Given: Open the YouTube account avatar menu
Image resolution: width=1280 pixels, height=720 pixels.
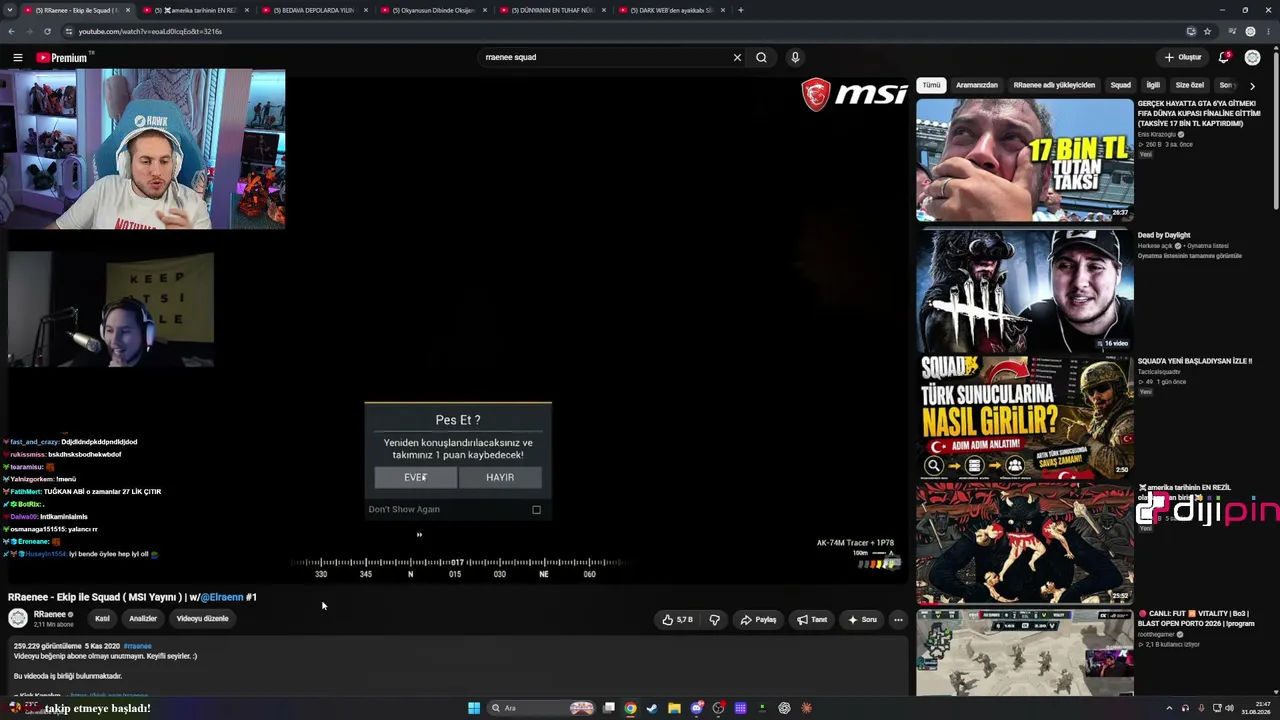Looking at the screenshot, I should pos(1252,58).
